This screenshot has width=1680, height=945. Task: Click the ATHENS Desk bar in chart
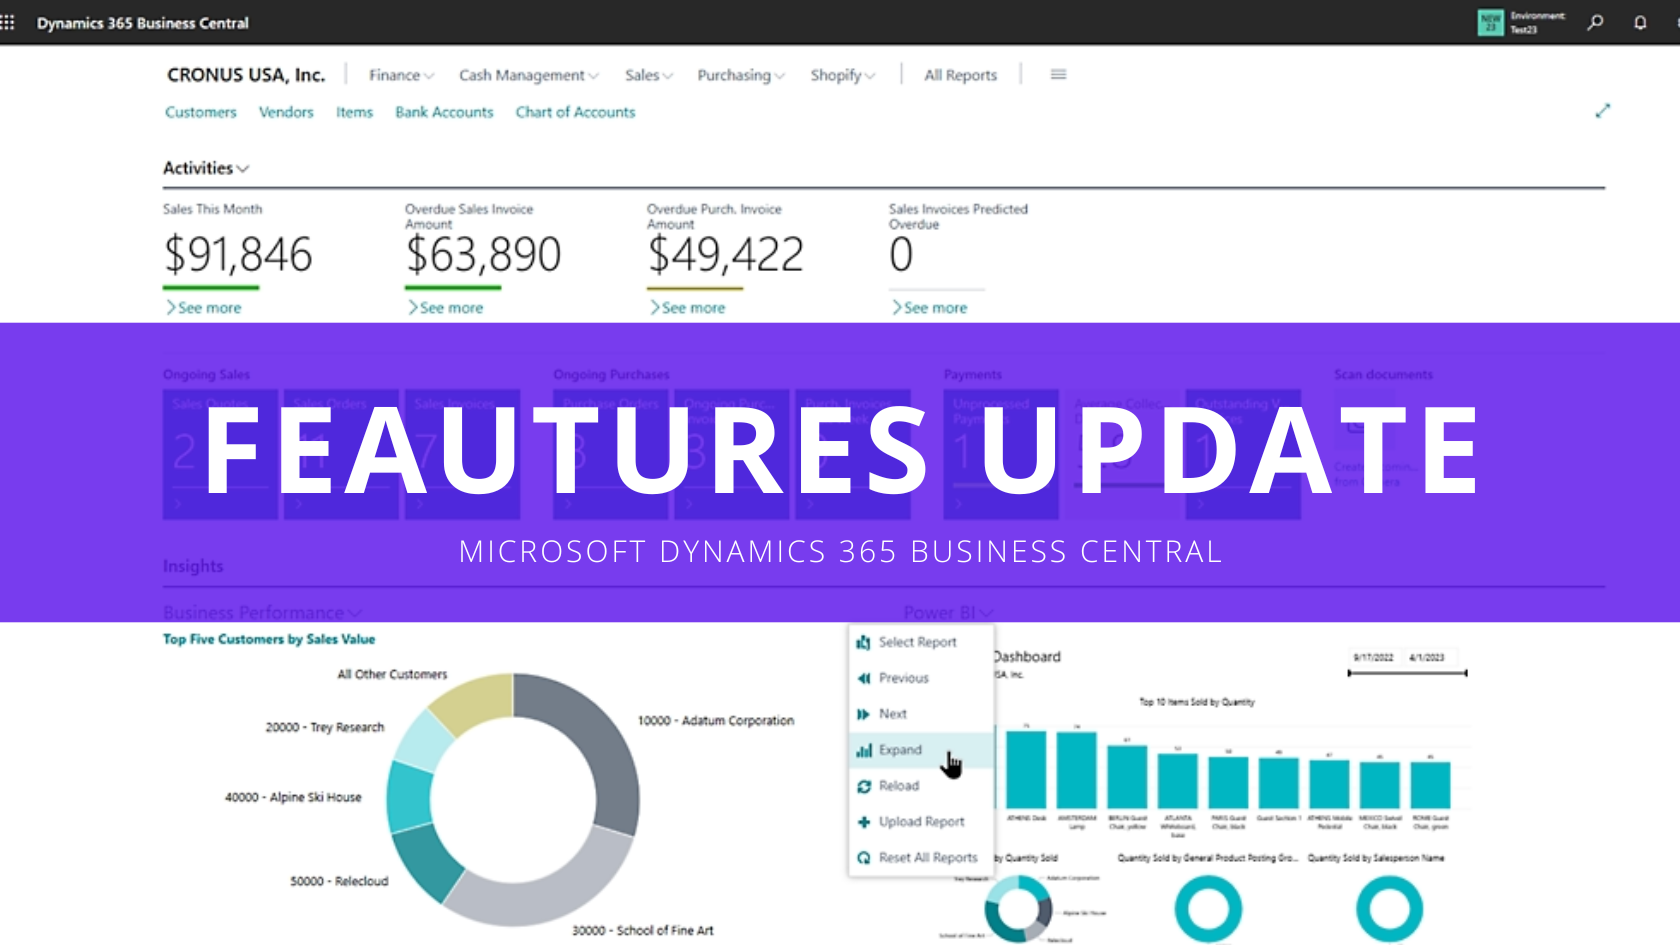(1026, 770)
